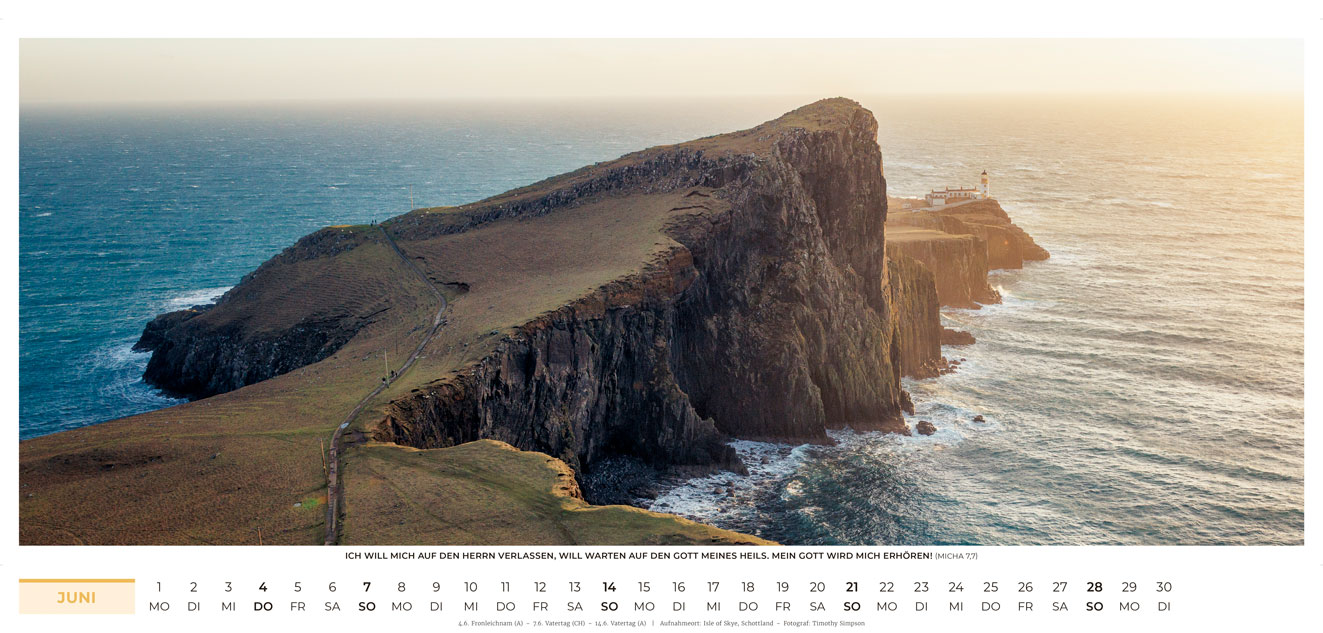
Task: Pick date 24 in the calendar row
Action: 956,588
